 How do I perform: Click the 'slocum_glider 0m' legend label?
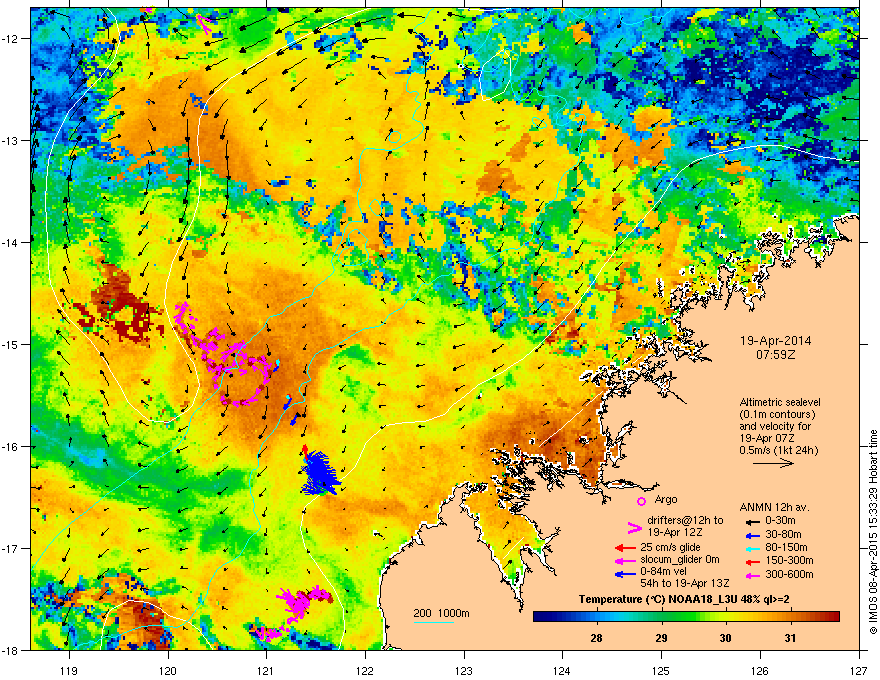click(x=680, y=560)
